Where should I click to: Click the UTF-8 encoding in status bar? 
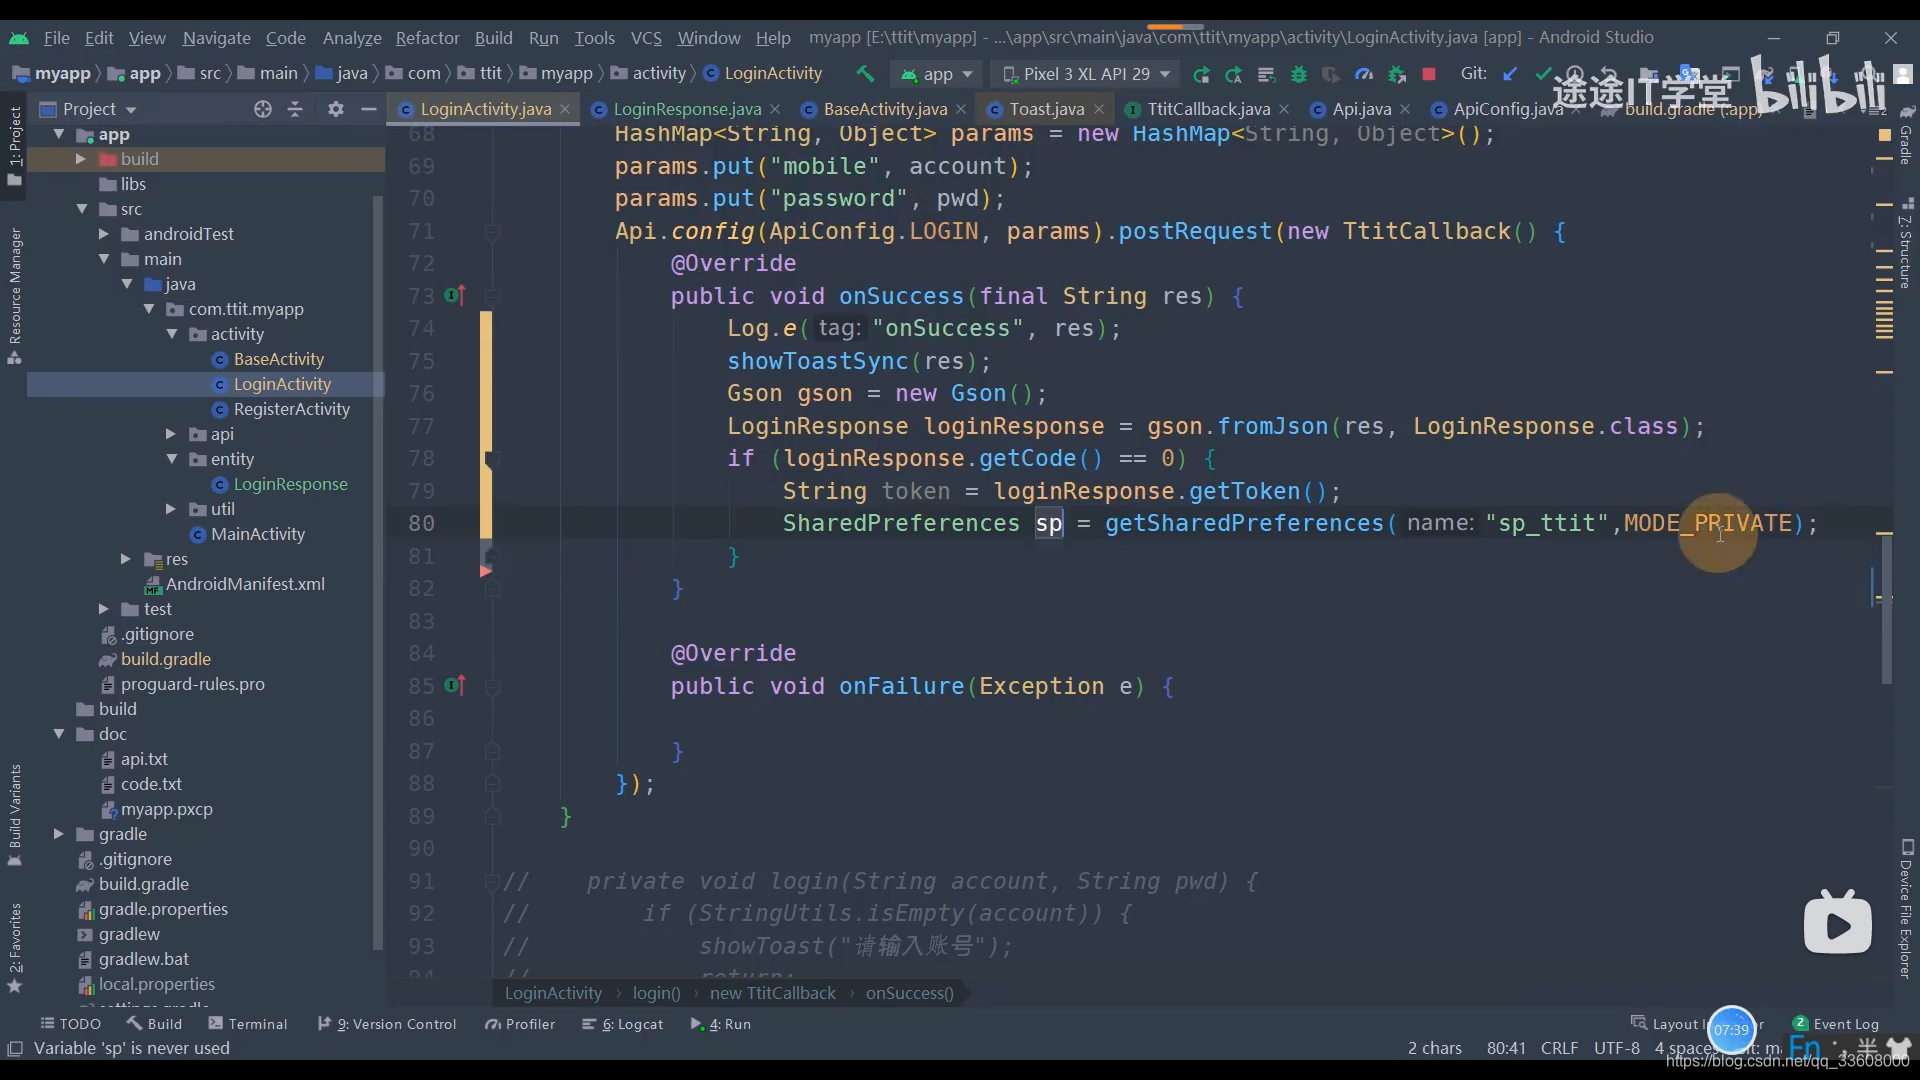(x=1615, y=1047)
